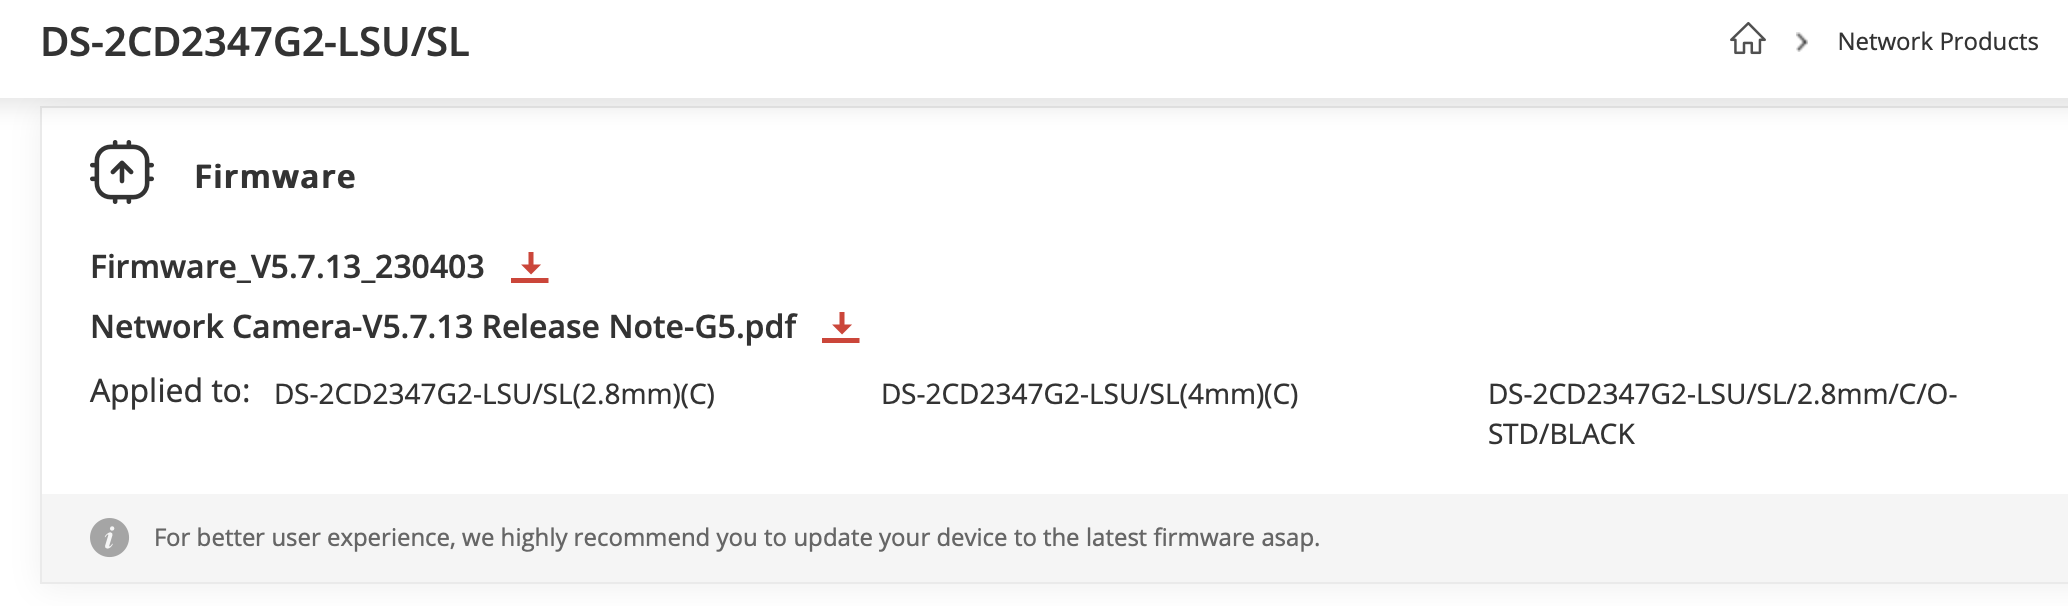Click the Applied to label
The height and width of the screenshot is (606, 2068).
[168, 392]
